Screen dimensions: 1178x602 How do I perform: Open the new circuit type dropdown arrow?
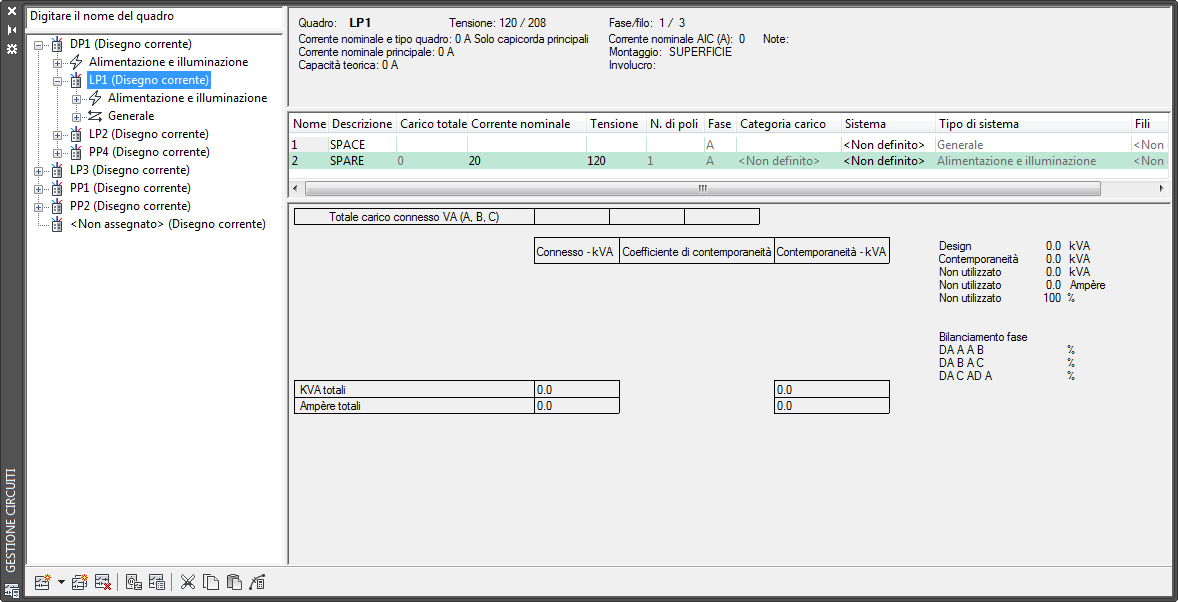click(x=61, y=582)
